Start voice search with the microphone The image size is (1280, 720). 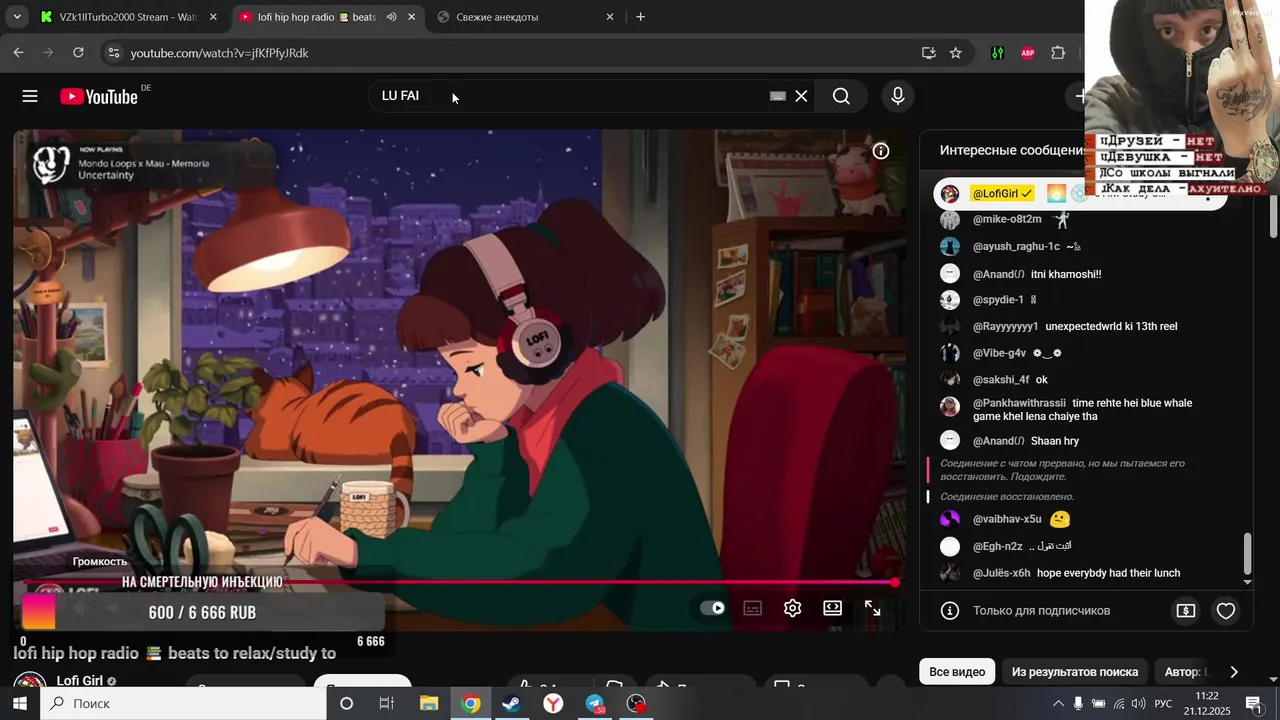pos(898,96)
